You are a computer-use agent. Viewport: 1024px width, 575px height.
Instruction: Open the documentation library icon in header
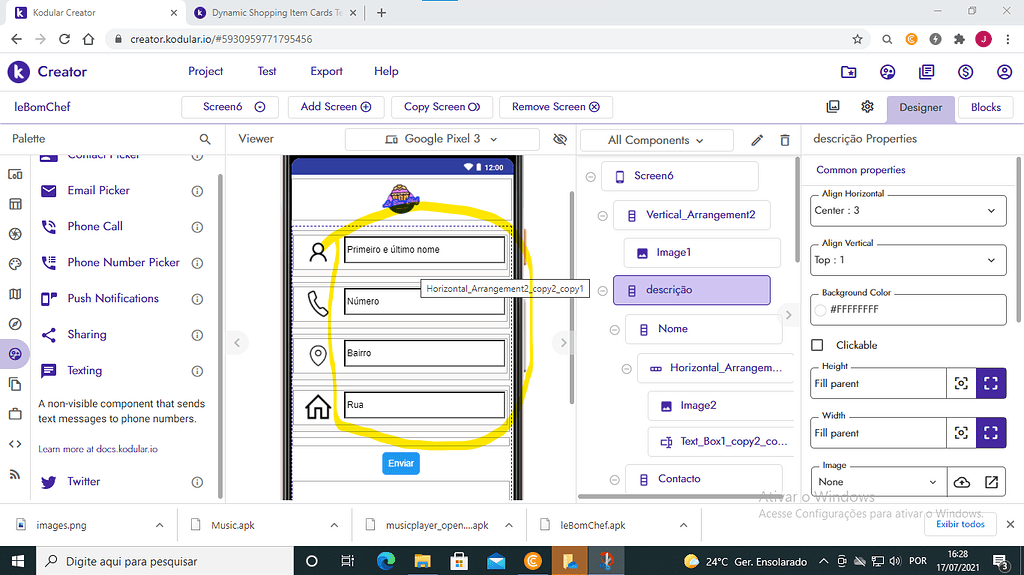[x=927, y=72]
